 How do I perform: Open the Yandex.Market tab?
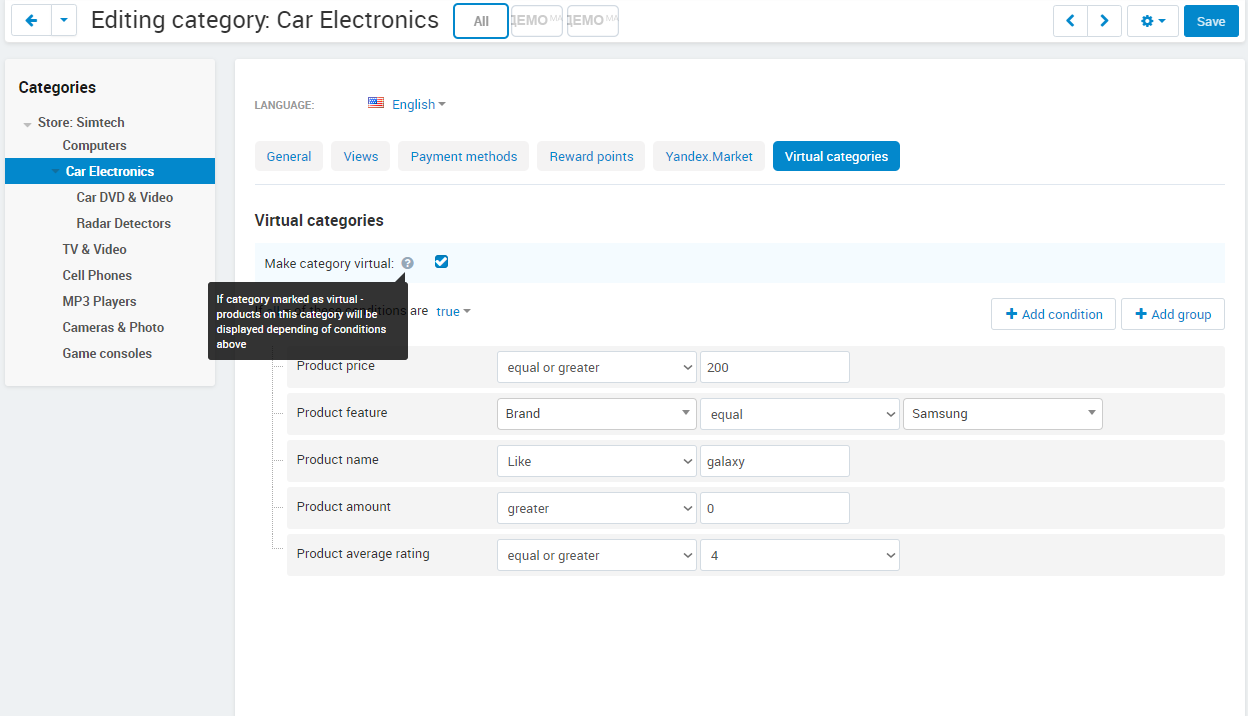point(709,156)
